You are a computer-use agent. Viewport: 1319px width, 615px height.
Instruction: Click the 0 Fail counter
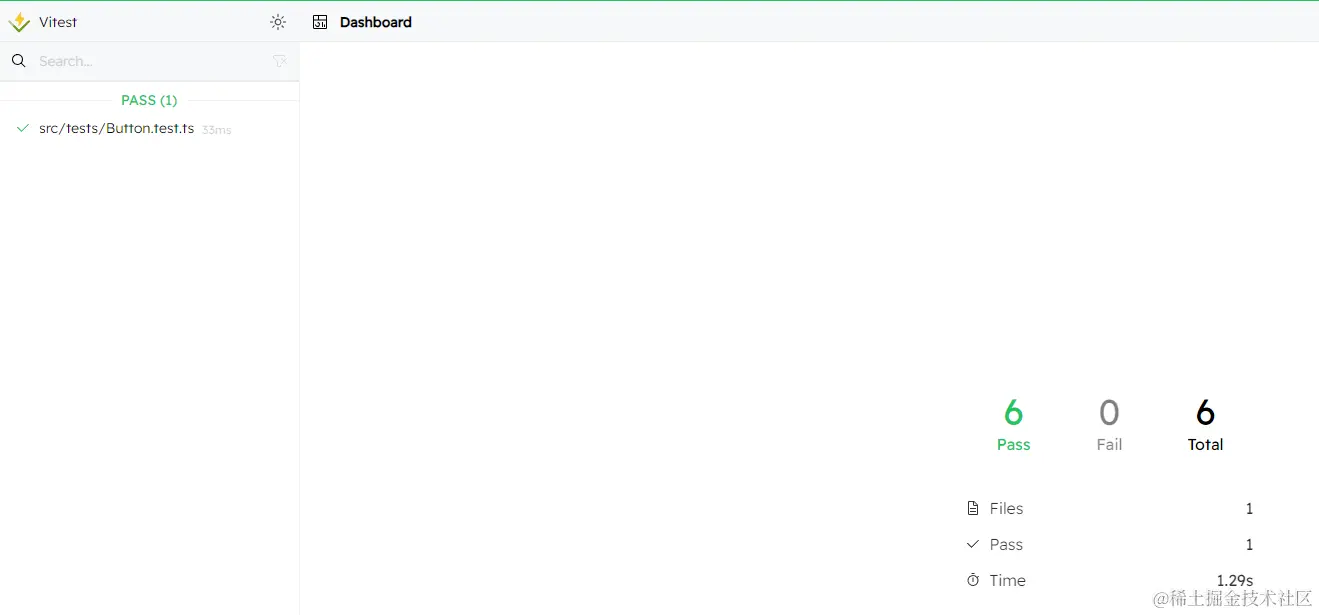click(x=1109, y=425)
